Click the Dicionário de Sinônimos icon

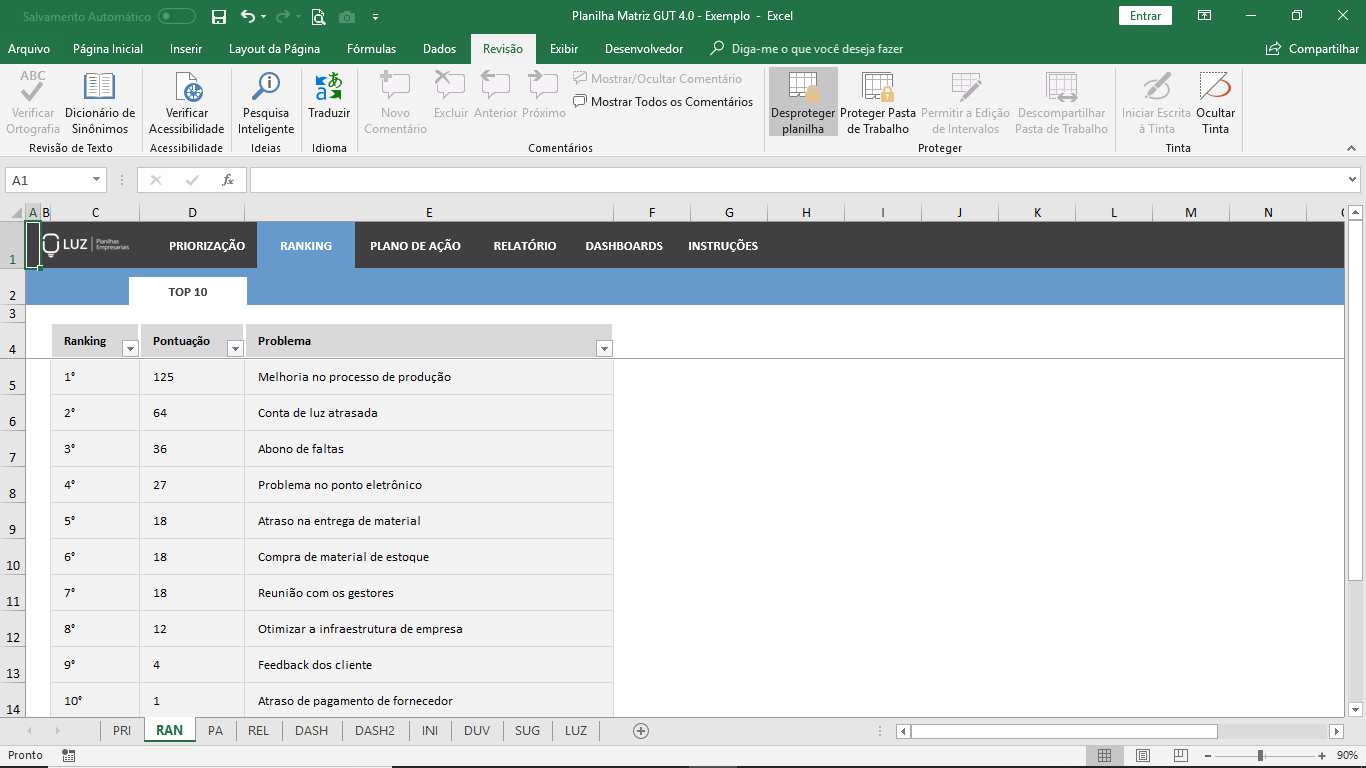(x=99, y=87)
